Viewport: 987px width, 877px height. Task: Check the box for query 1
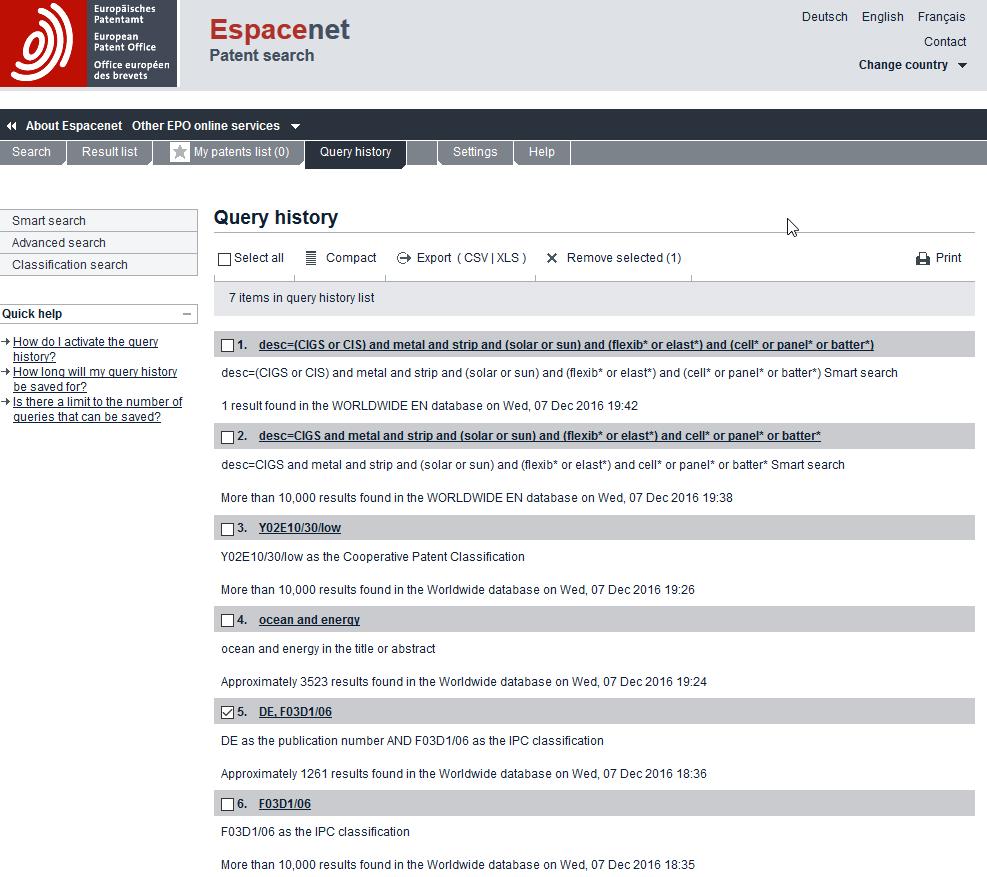pos(227,345)
